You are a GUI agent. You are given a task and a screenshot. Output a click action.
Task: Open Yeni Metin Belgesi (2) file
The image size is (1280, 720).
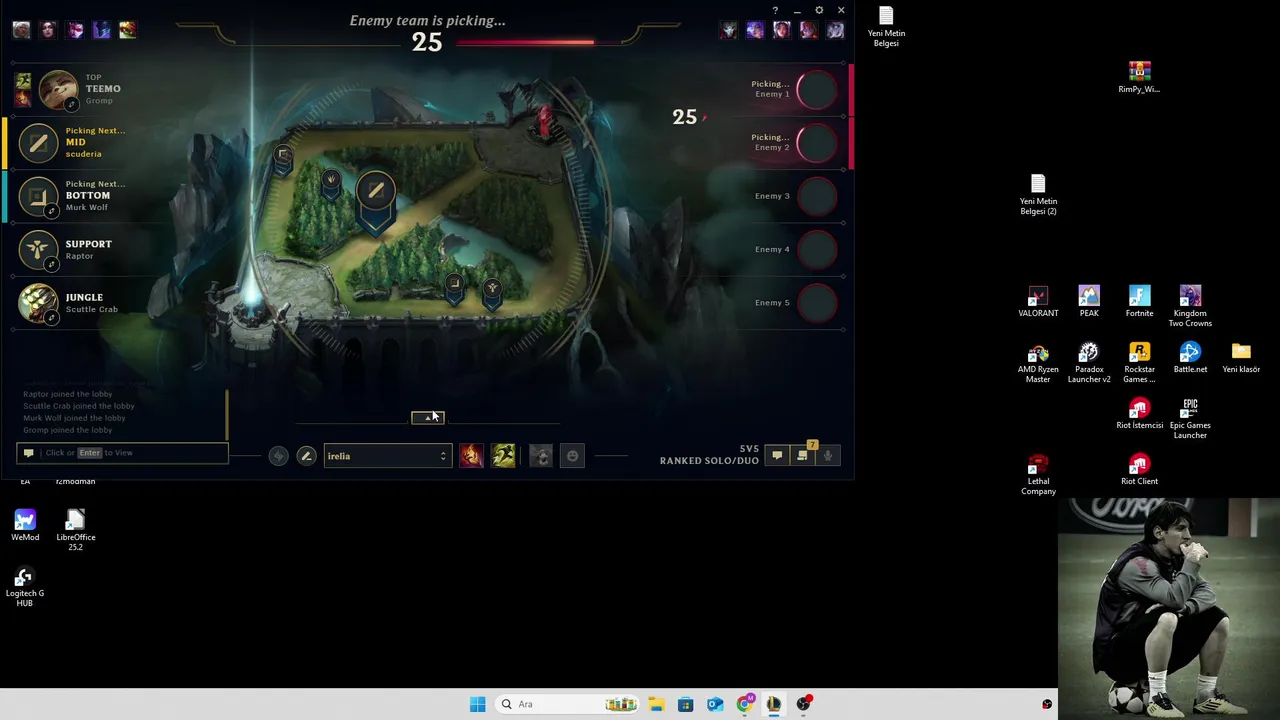[x=1038, y=195]
